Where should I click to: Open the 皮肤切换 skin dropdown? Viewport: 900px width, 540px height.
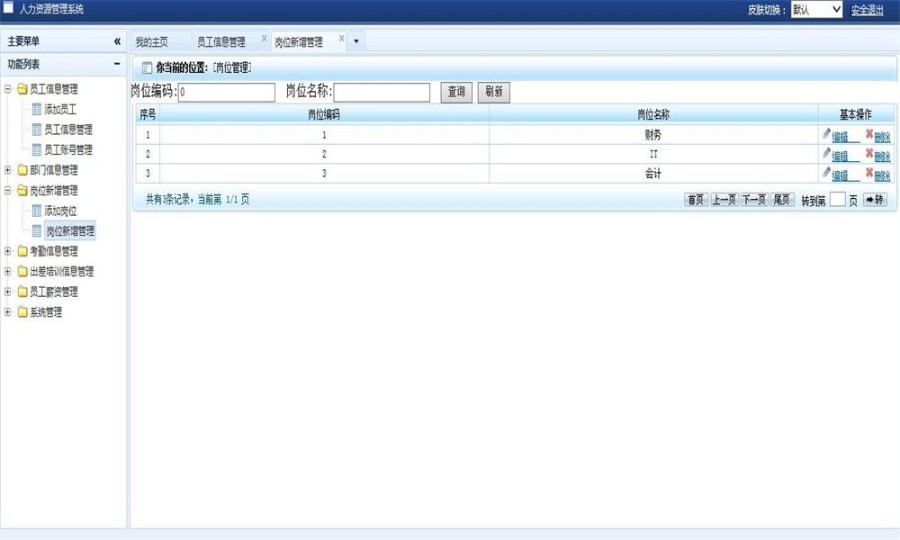[816, 9]
